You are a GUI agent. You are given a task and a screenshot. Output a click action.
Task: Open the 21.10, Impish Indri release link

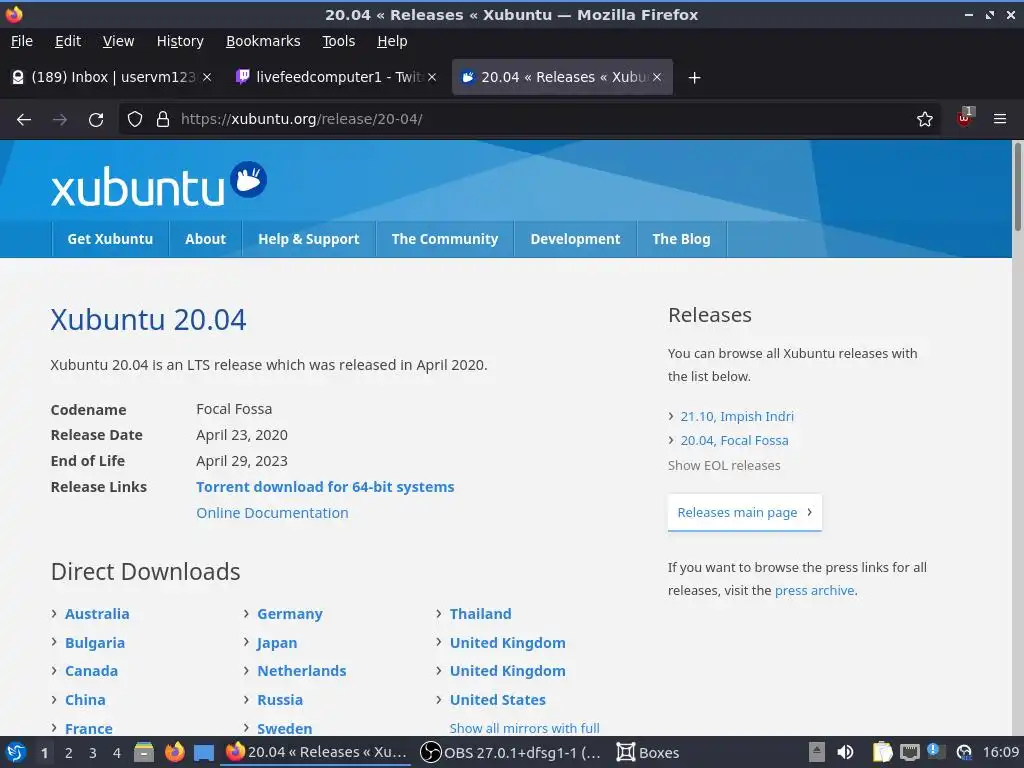[737, 417]
